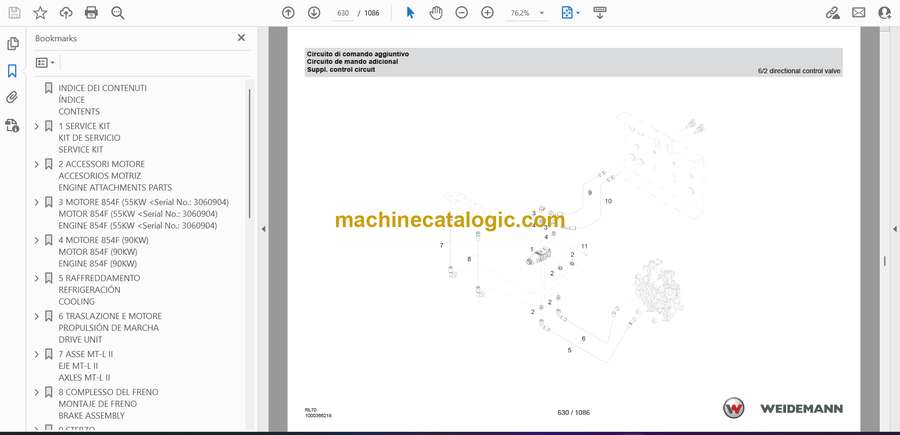Screen dimensions: 900x435
Task: Click 'Circuito de mando adicional' text
Action: pyautogui.click(x=352, y=61)
